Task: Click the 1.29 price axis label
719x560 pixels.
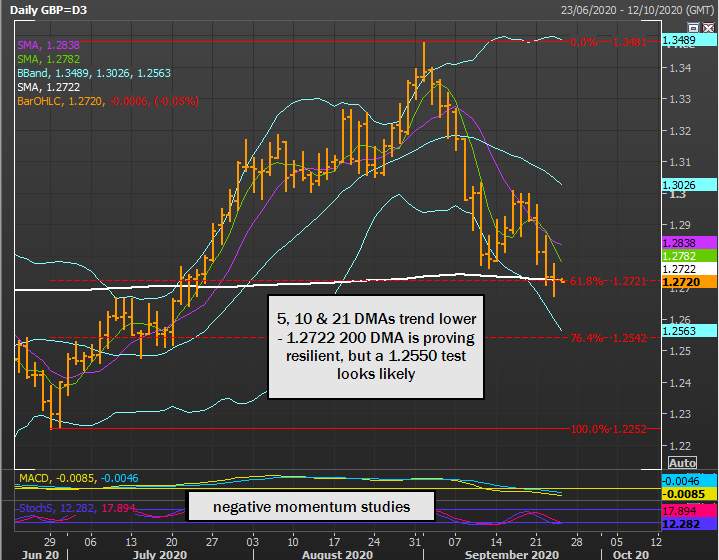Action: coord(680,225)
